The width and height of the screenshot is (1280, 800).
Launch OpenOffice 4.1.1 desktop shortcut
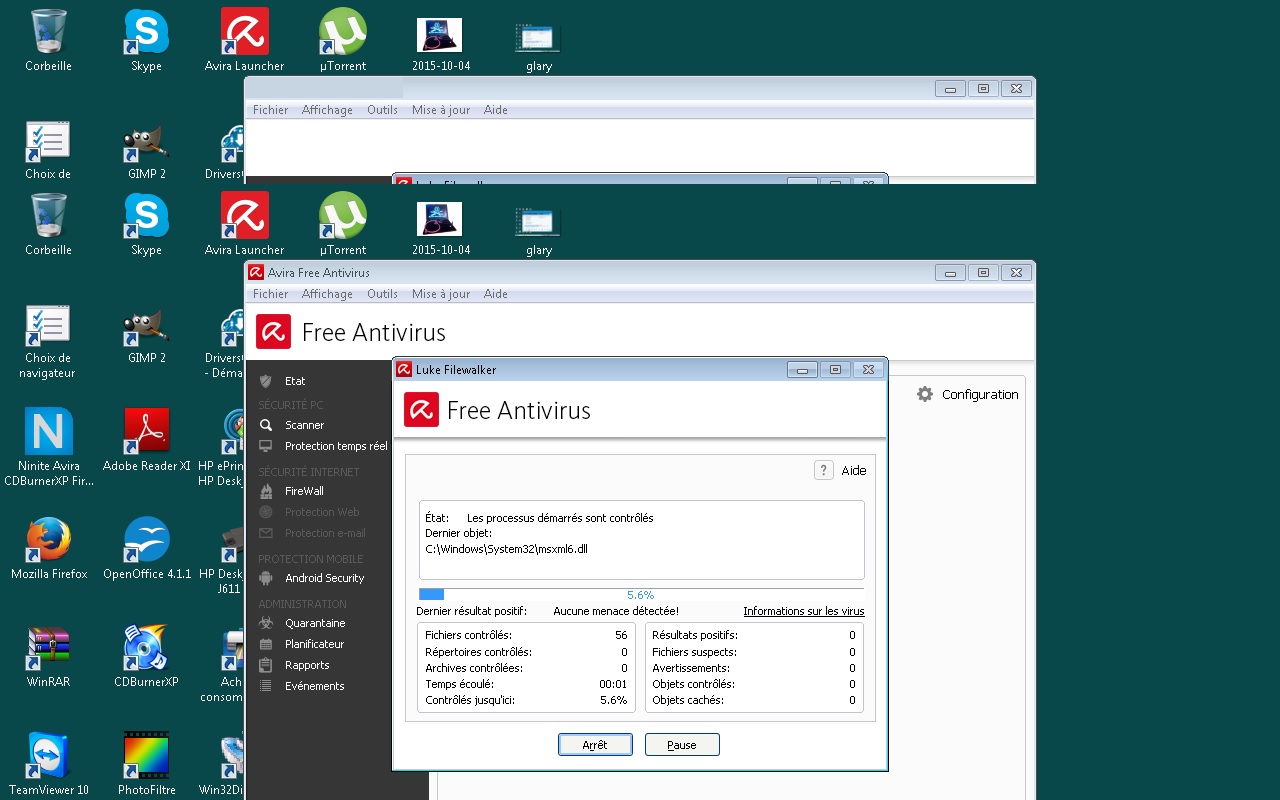click(x=146, y=541)
